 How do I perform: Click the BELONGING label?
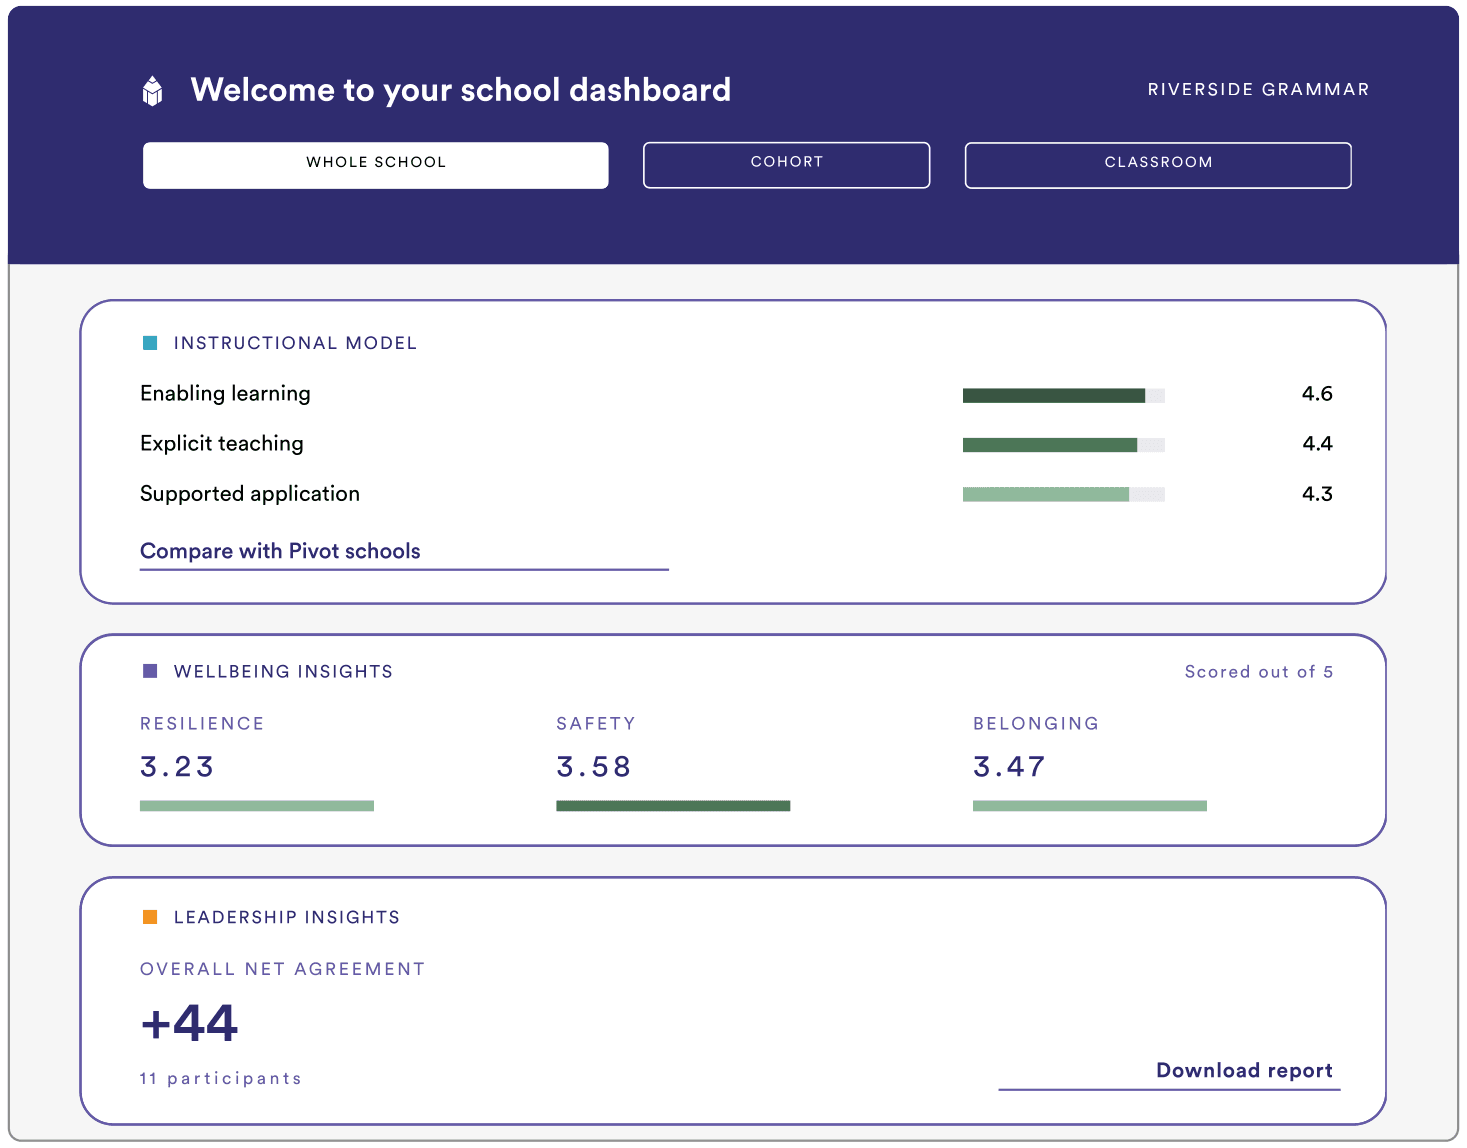point(1036,724)
